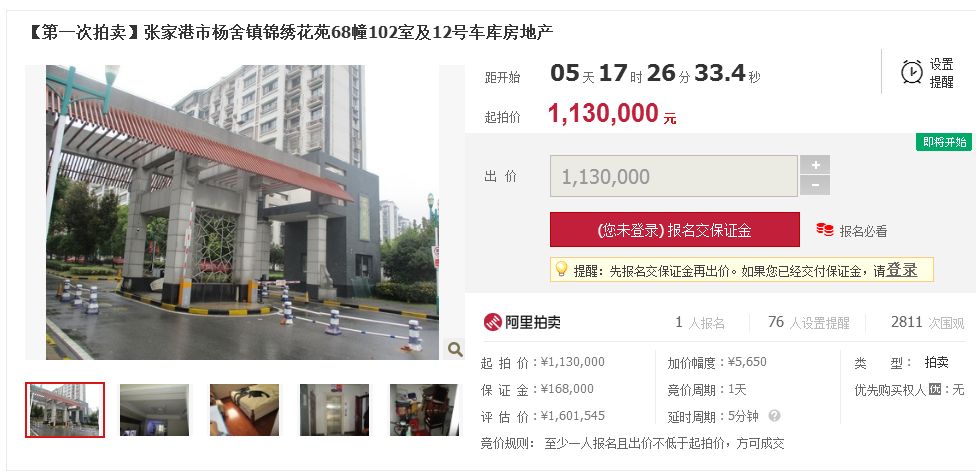Select the second living room thumbnail
This screenshot has height=476, width=976.
(x=154, y=410)
